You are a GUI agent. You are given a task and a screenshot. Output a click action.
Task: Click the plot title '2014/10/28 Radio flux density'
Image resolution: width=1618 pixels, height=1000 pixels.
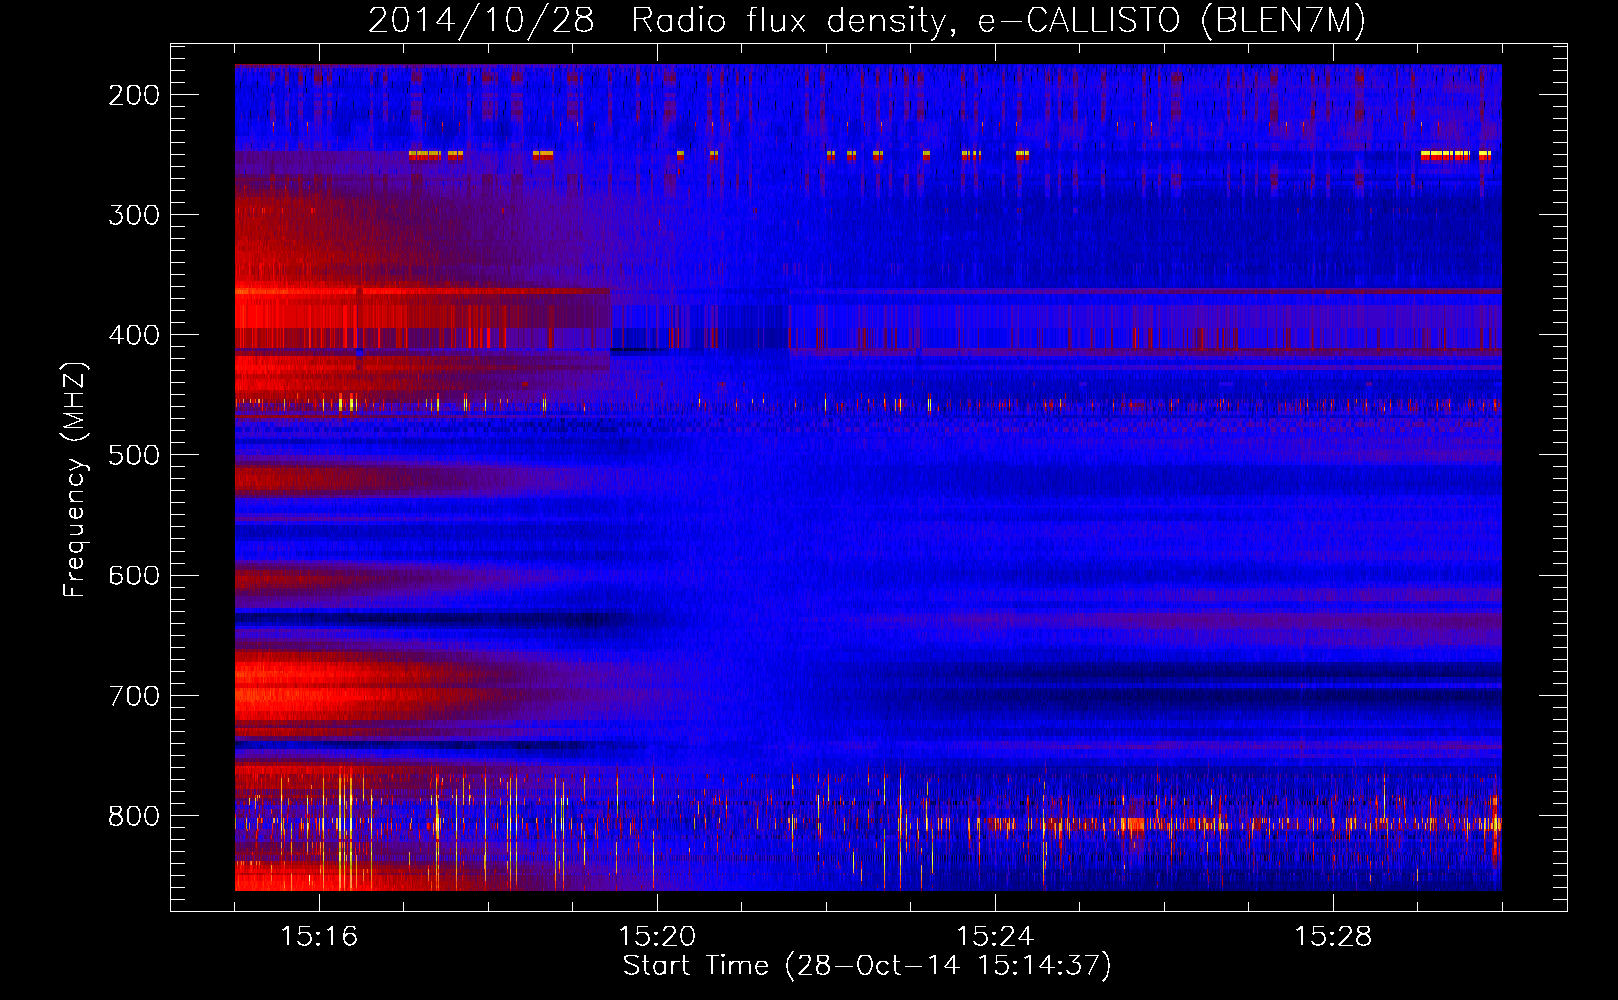click(x=867, y=20)
